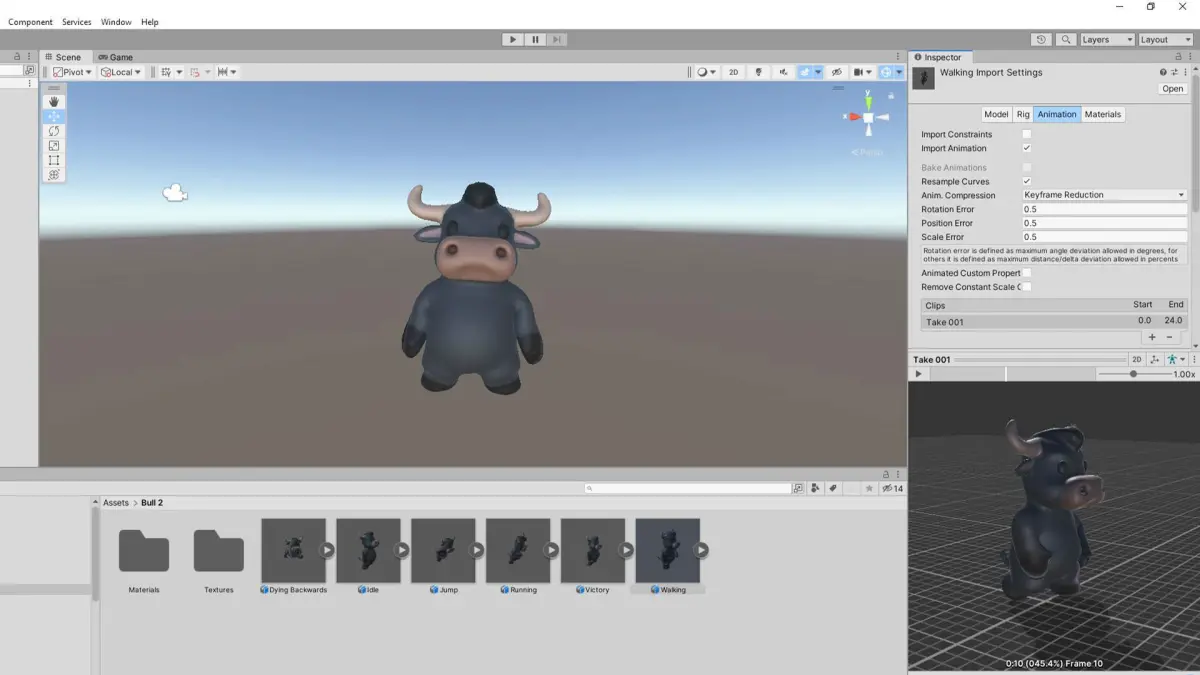Click the Rotation Error input field
The height and width of the screenshot is (675, 1200).
[x=1104, y=209]
